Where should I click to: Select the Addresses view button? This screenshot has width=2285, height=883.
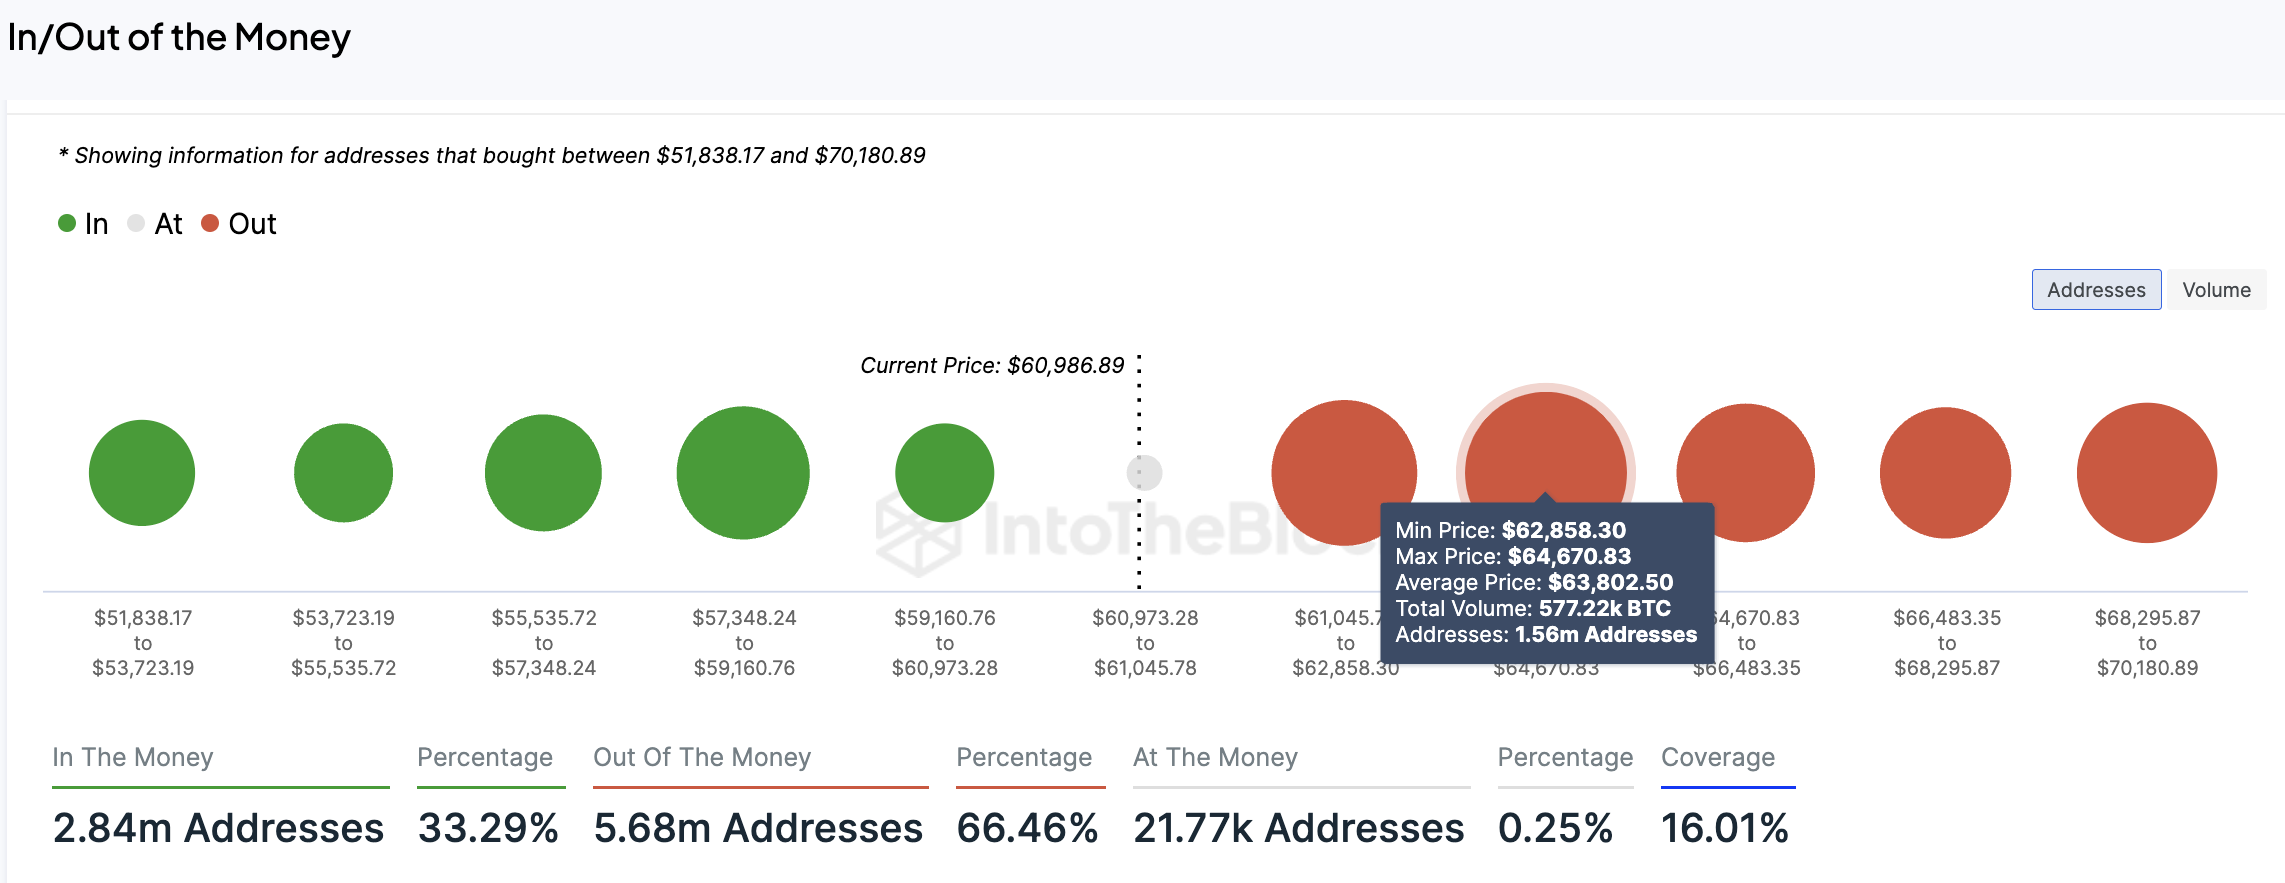pos(2096,290)
